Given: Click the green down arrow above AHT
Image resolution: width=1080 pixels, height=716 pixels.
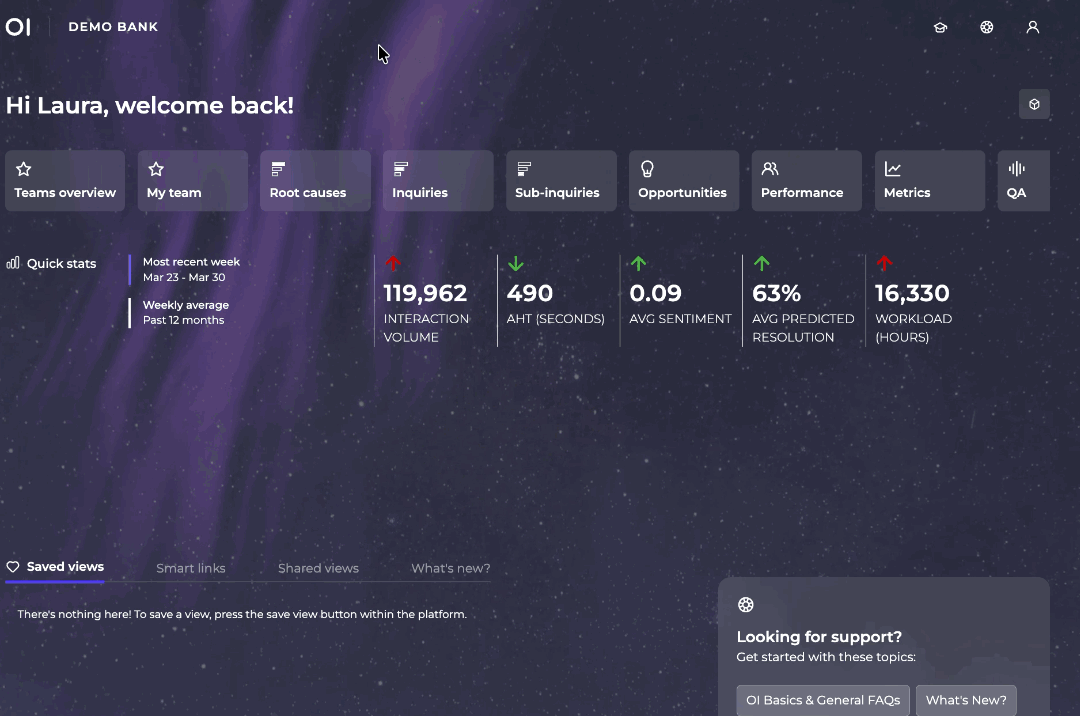Looking at the screenshot, I should 516,263.
